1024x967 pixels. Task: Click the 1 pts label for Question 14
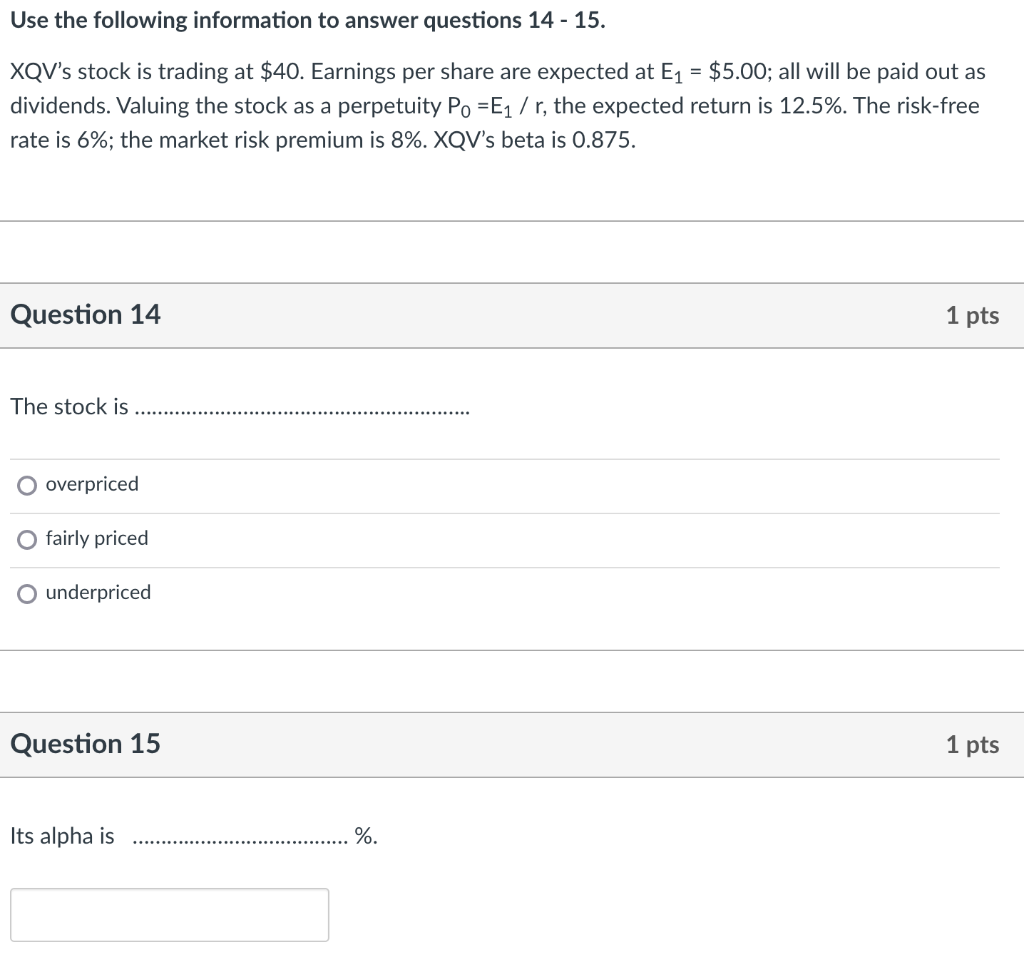point(972,314)
